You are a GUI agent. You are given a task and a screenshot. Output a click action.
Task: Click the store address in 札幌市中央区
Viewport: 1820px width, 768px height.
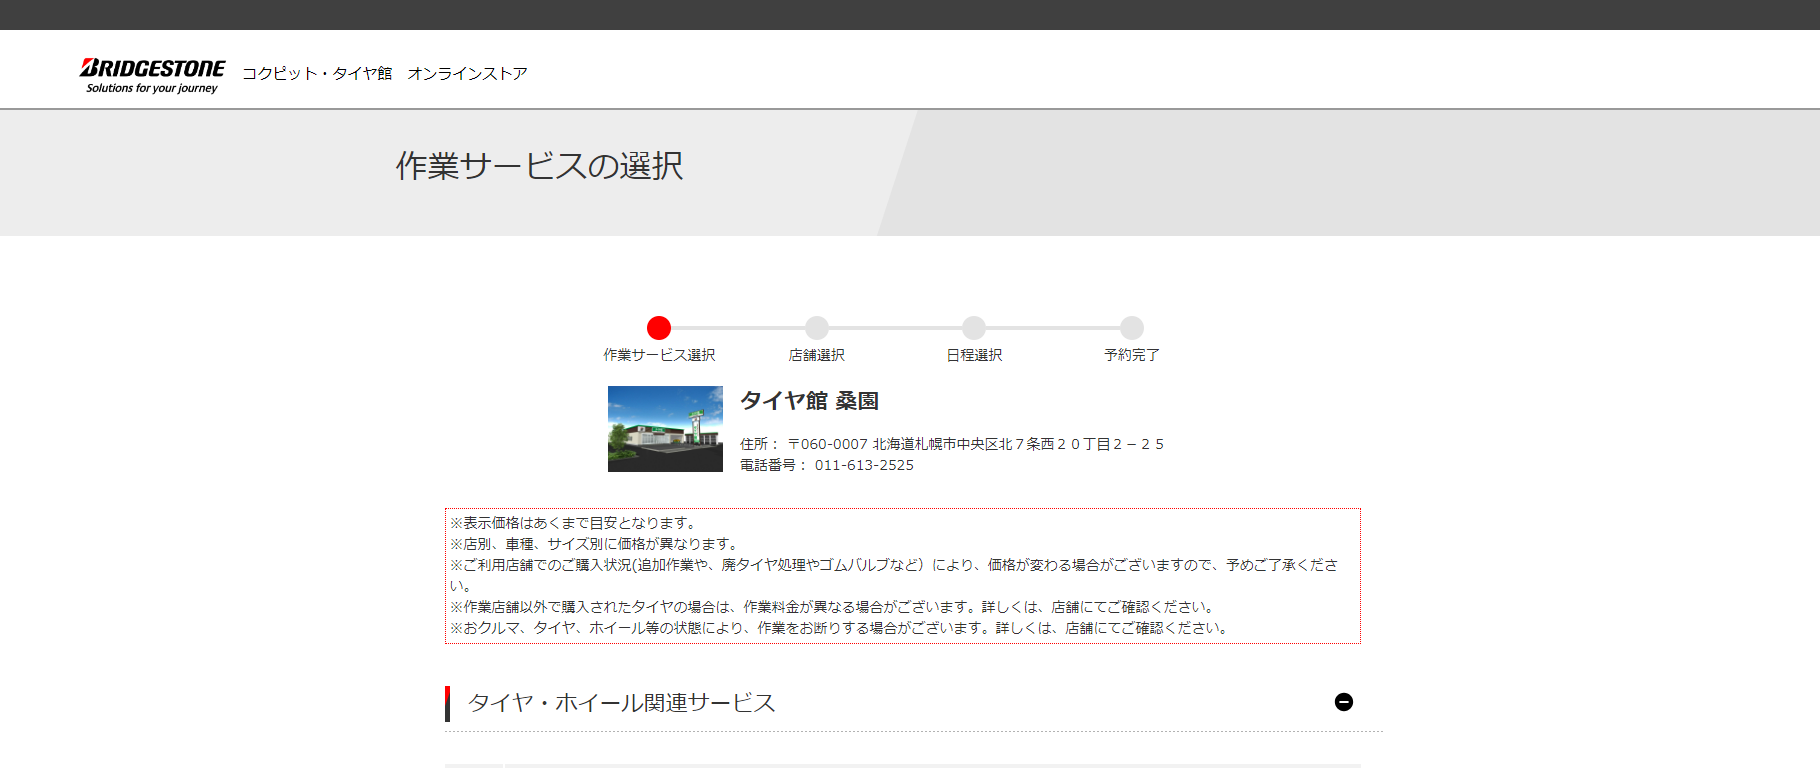click(x=975, y=444)
